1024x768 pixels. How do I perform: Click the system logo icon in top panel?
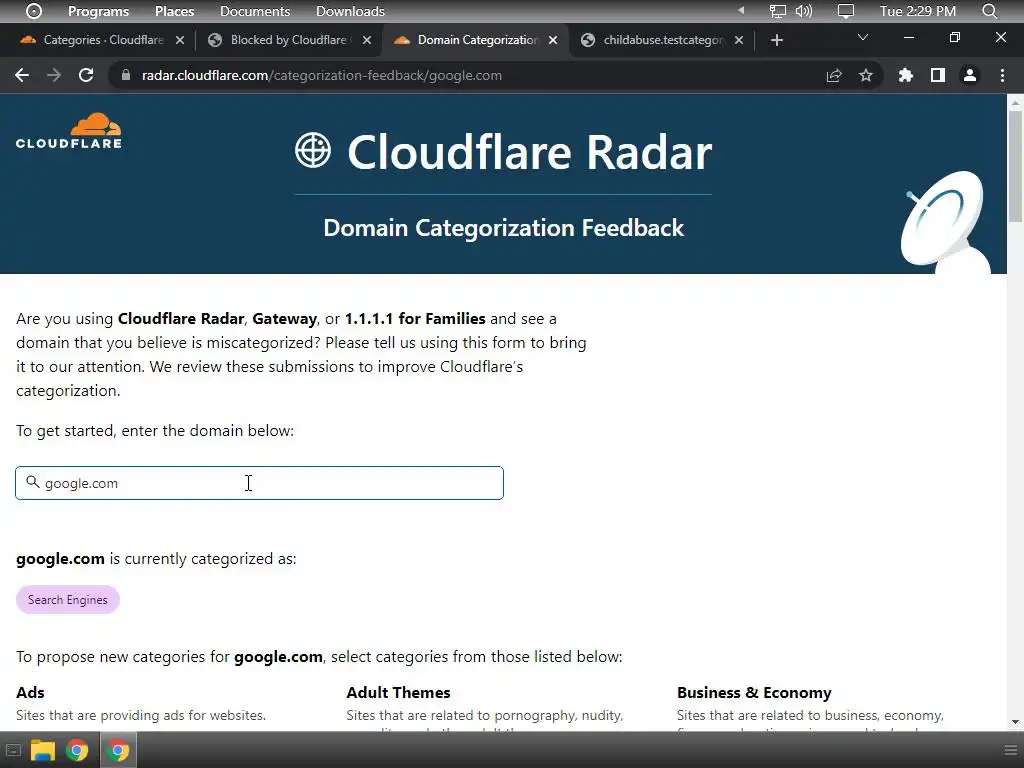33,11
